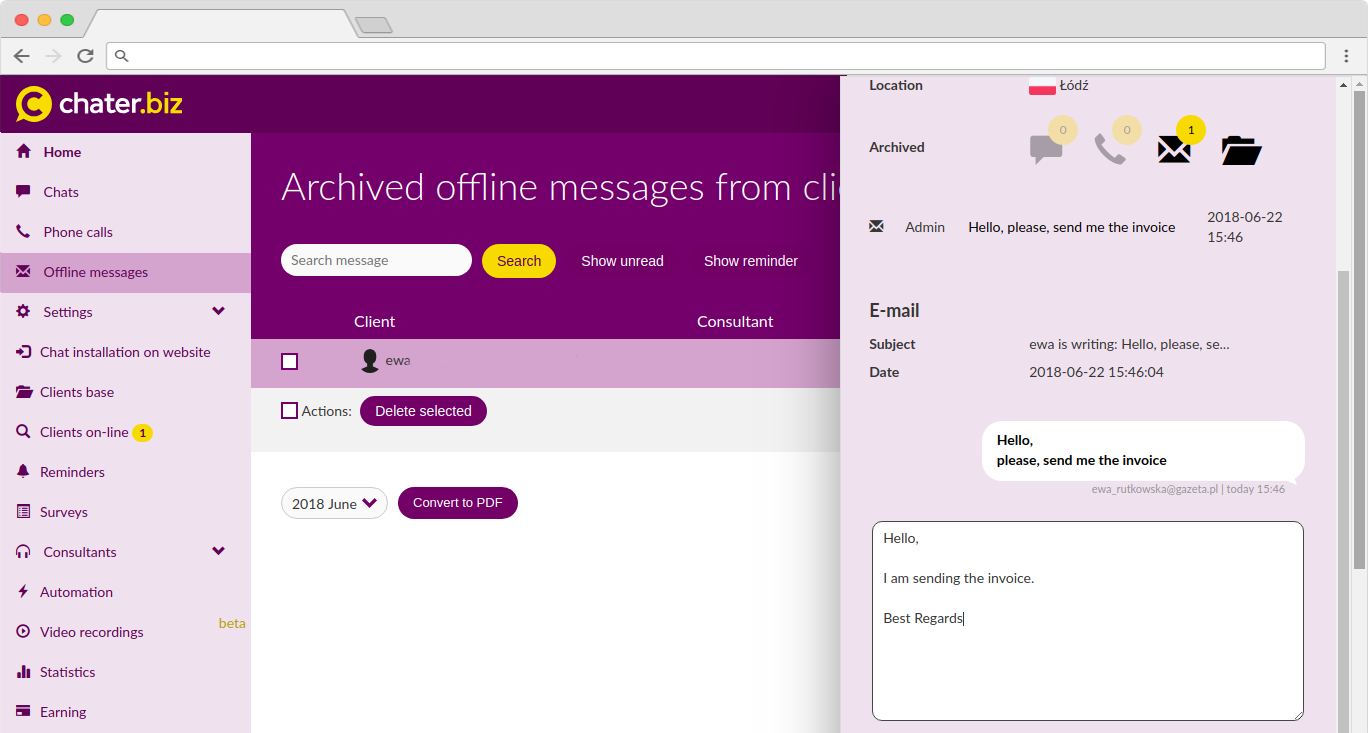Viewport: 1368px width, 733px height.
Task: Click the Client column header
Action: tap(374, 321)
